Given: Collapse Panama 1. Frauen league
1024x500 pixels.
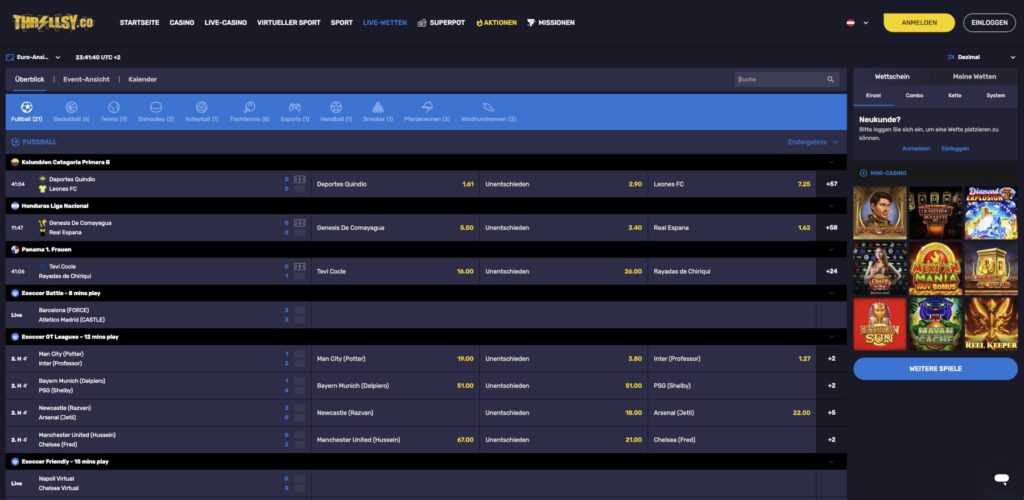Looking at the screenshot, I should pos(831,249).
